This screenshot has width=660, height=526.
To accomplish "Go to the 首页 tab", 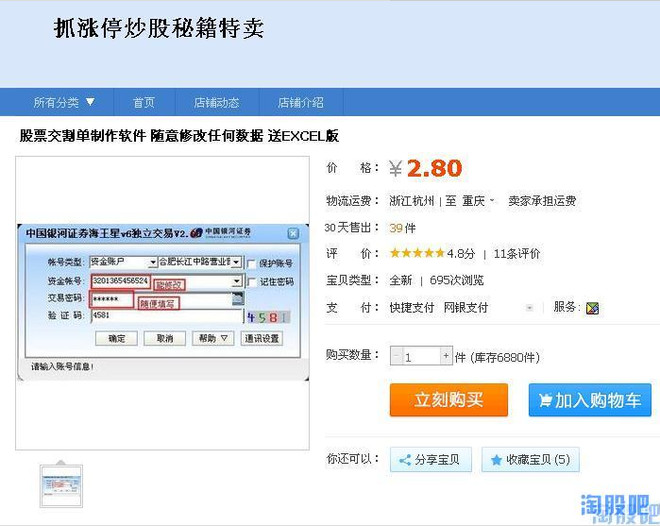I will click(x=144, y=102).
